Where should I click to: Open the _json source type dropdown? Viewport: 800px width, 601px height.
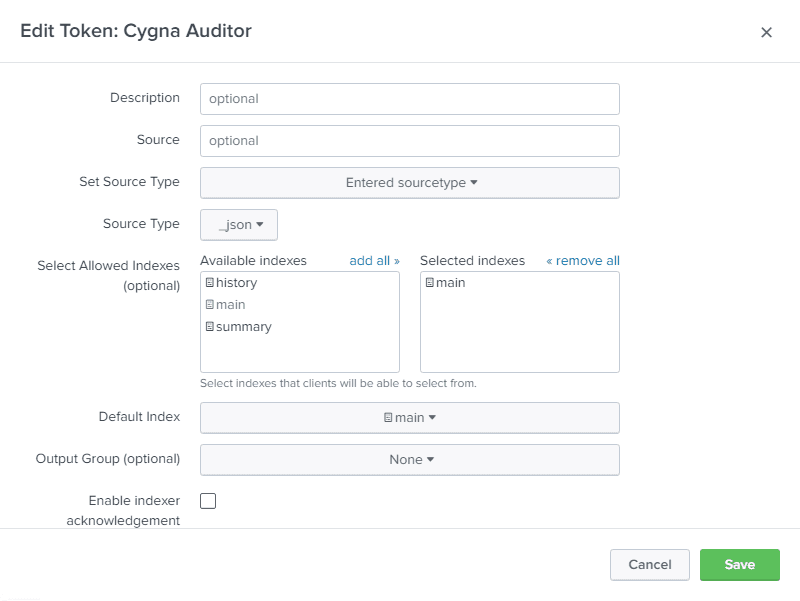click(x=238, y=224)
